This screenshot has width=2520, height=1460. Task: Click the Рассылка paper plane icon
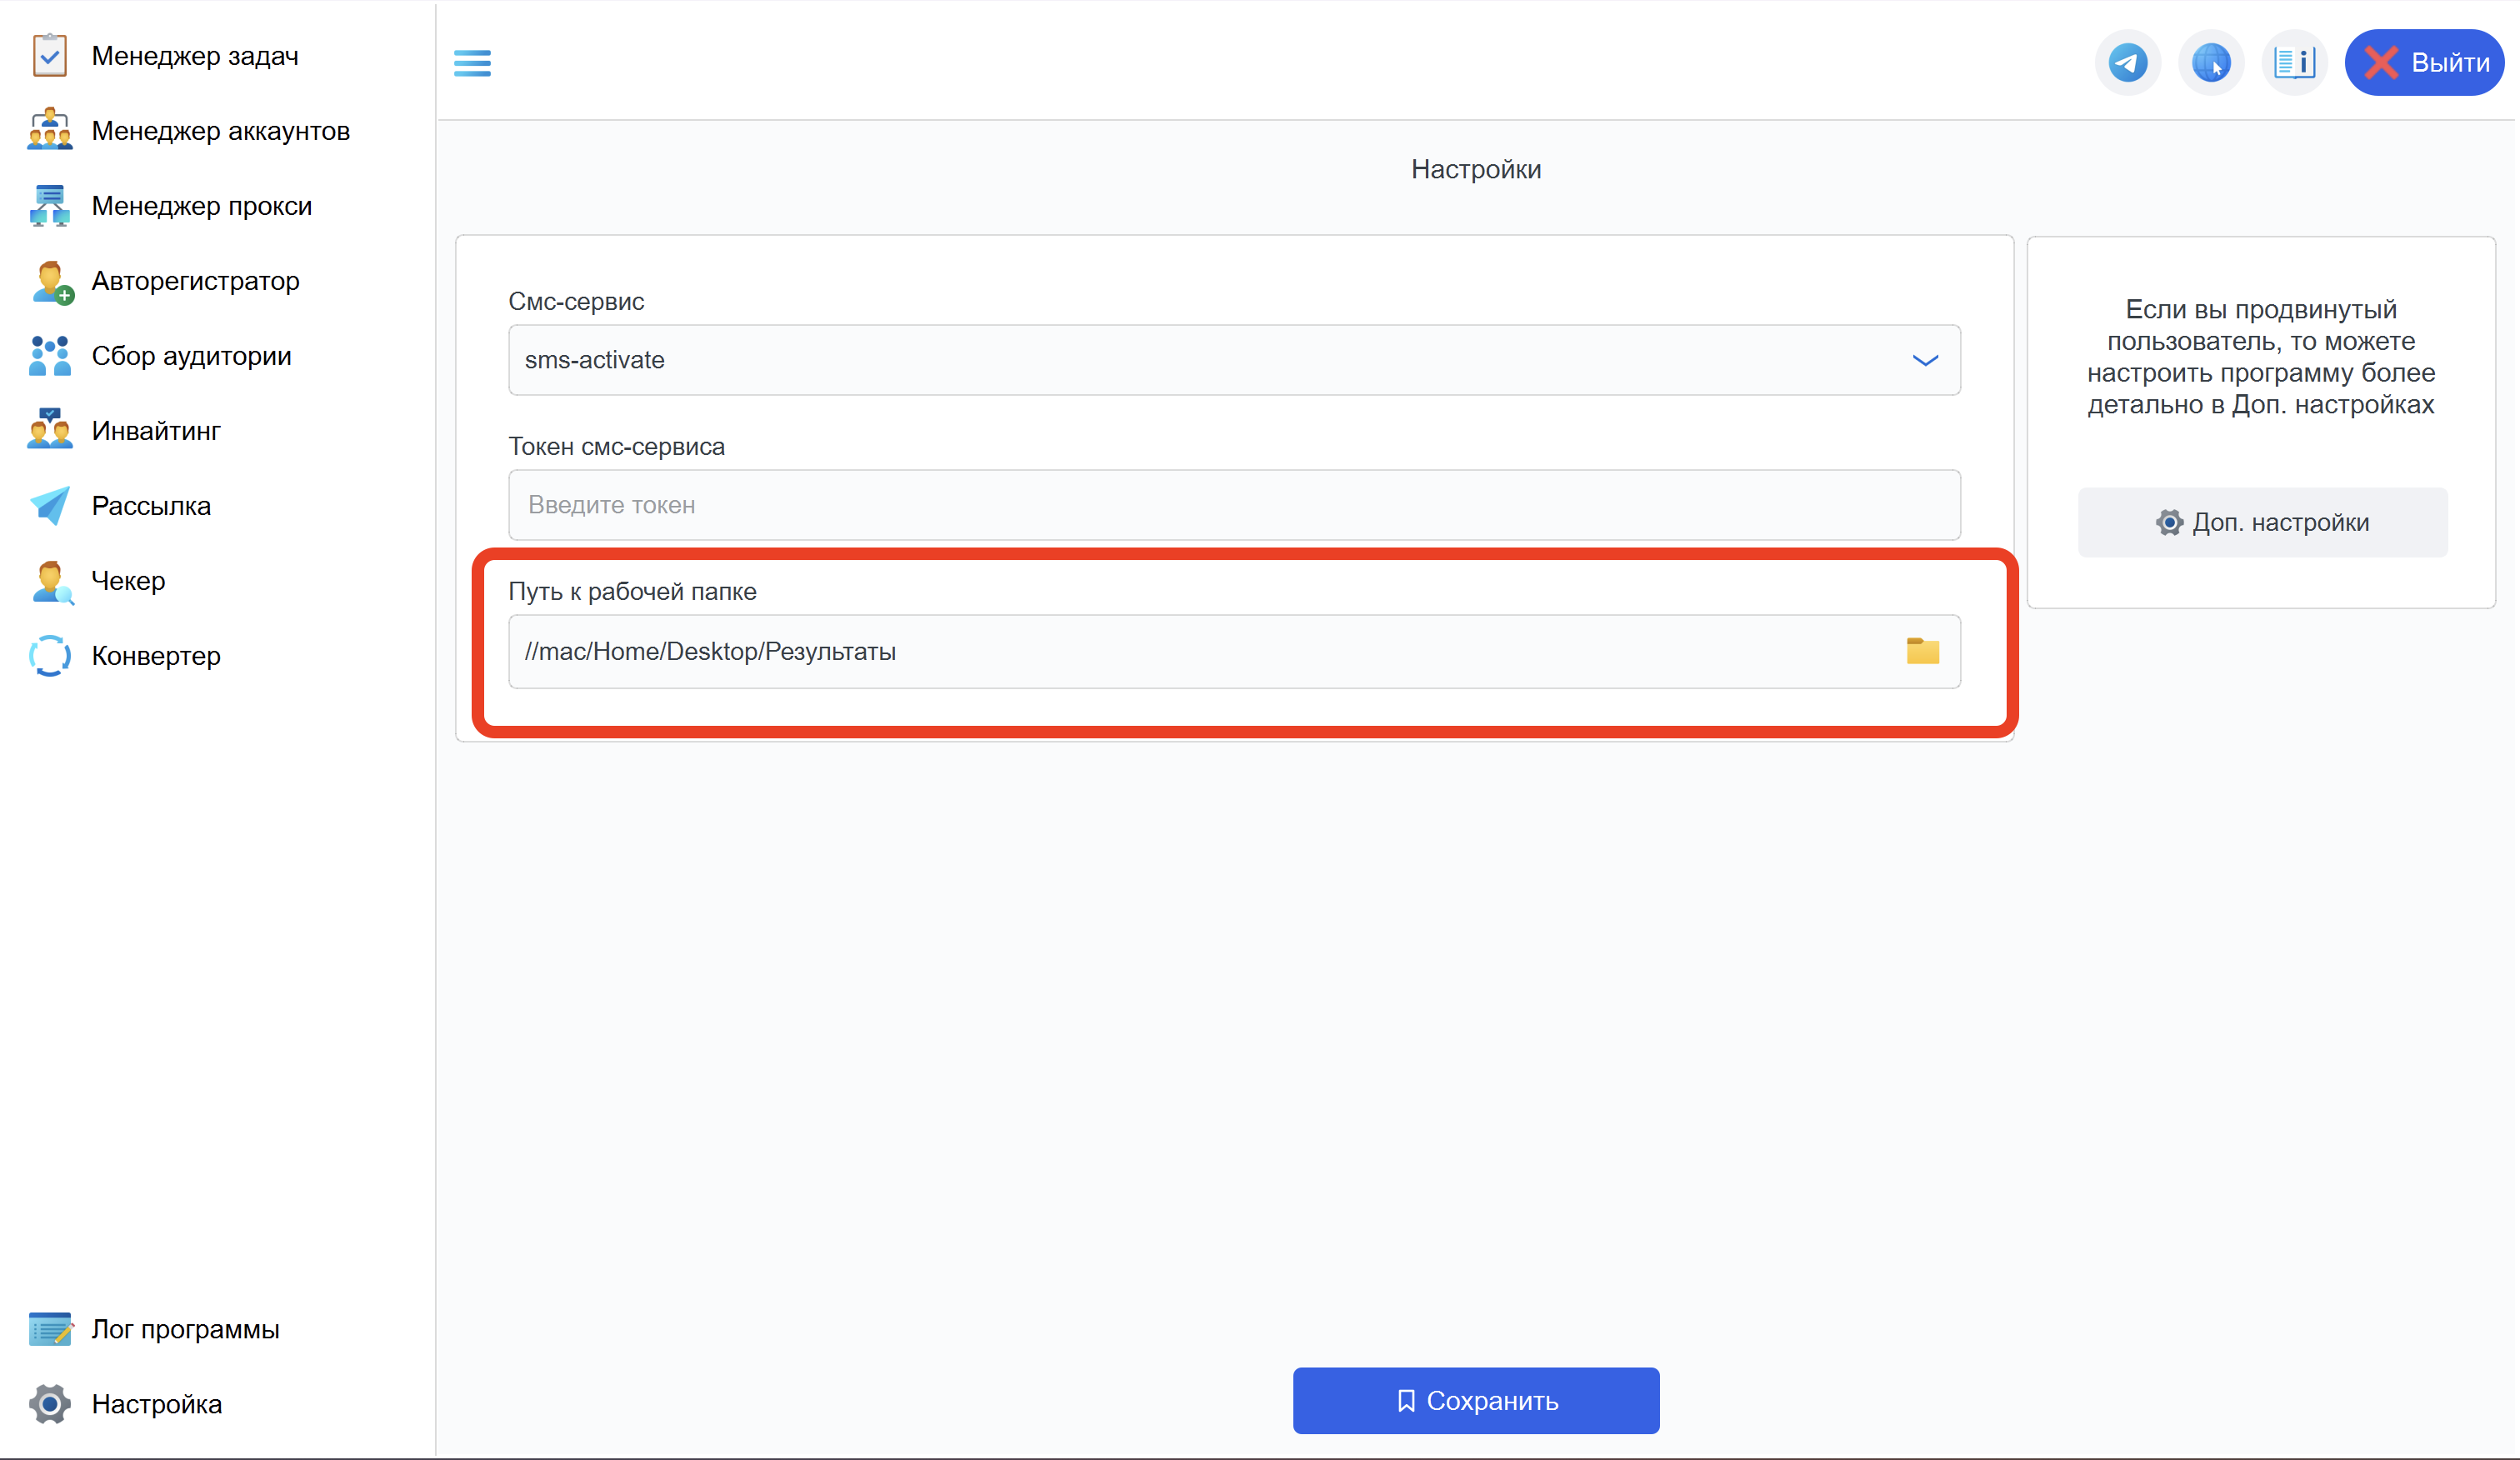click(49, 506)
